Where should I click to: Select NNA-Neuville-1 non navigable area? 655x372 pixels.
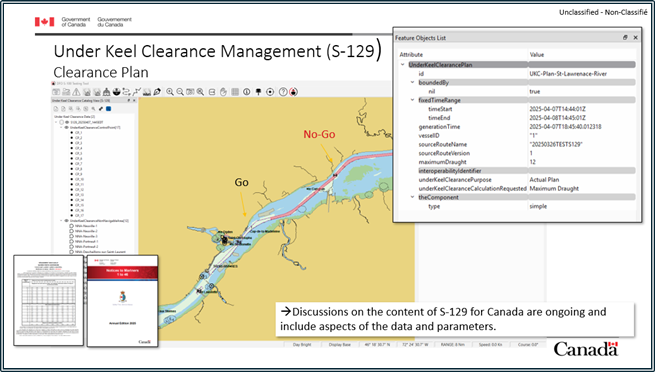pos(86,226)
